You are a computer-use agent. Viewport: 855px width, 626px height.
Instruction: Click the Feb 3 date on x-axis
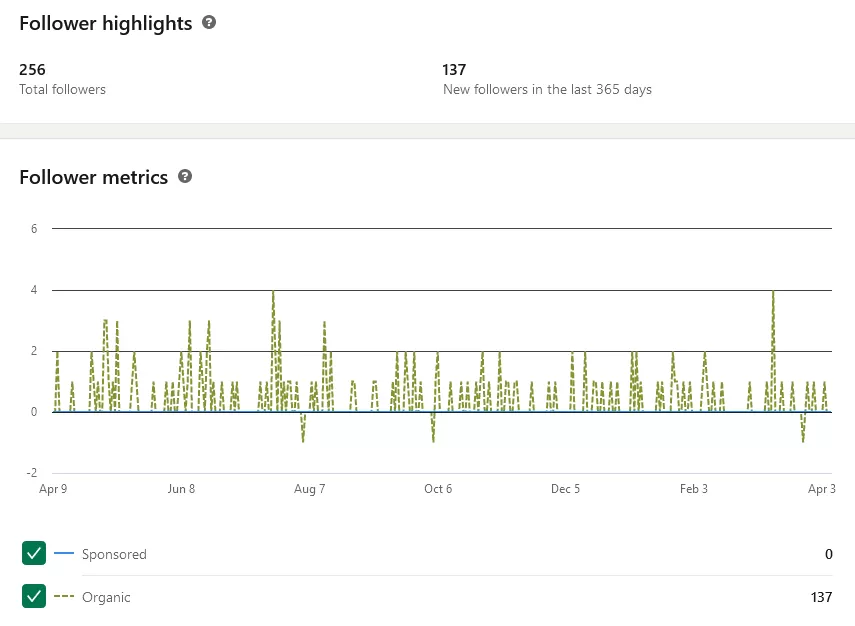(694, 489)
